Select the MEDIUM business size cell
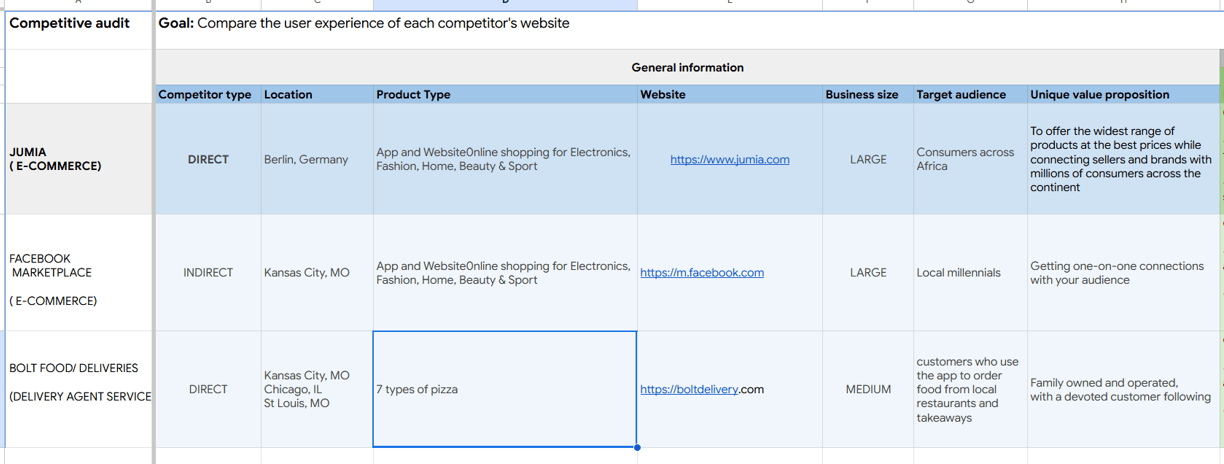The height and width of the screenshot is (464, 1224). [868, 389]
